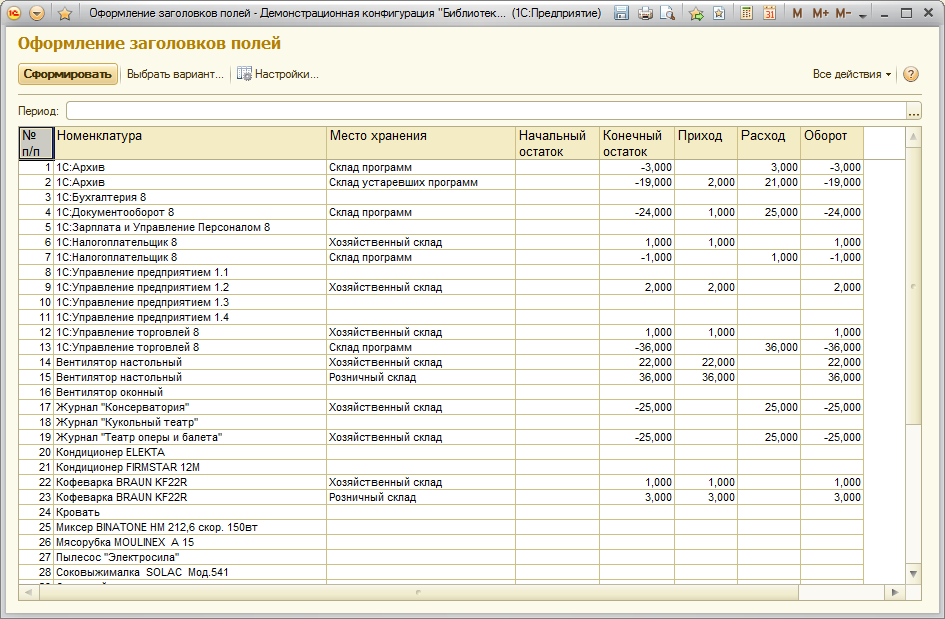Save the report with diskette icon
Viewport: 945px width, 619px height.
(621, 13)
